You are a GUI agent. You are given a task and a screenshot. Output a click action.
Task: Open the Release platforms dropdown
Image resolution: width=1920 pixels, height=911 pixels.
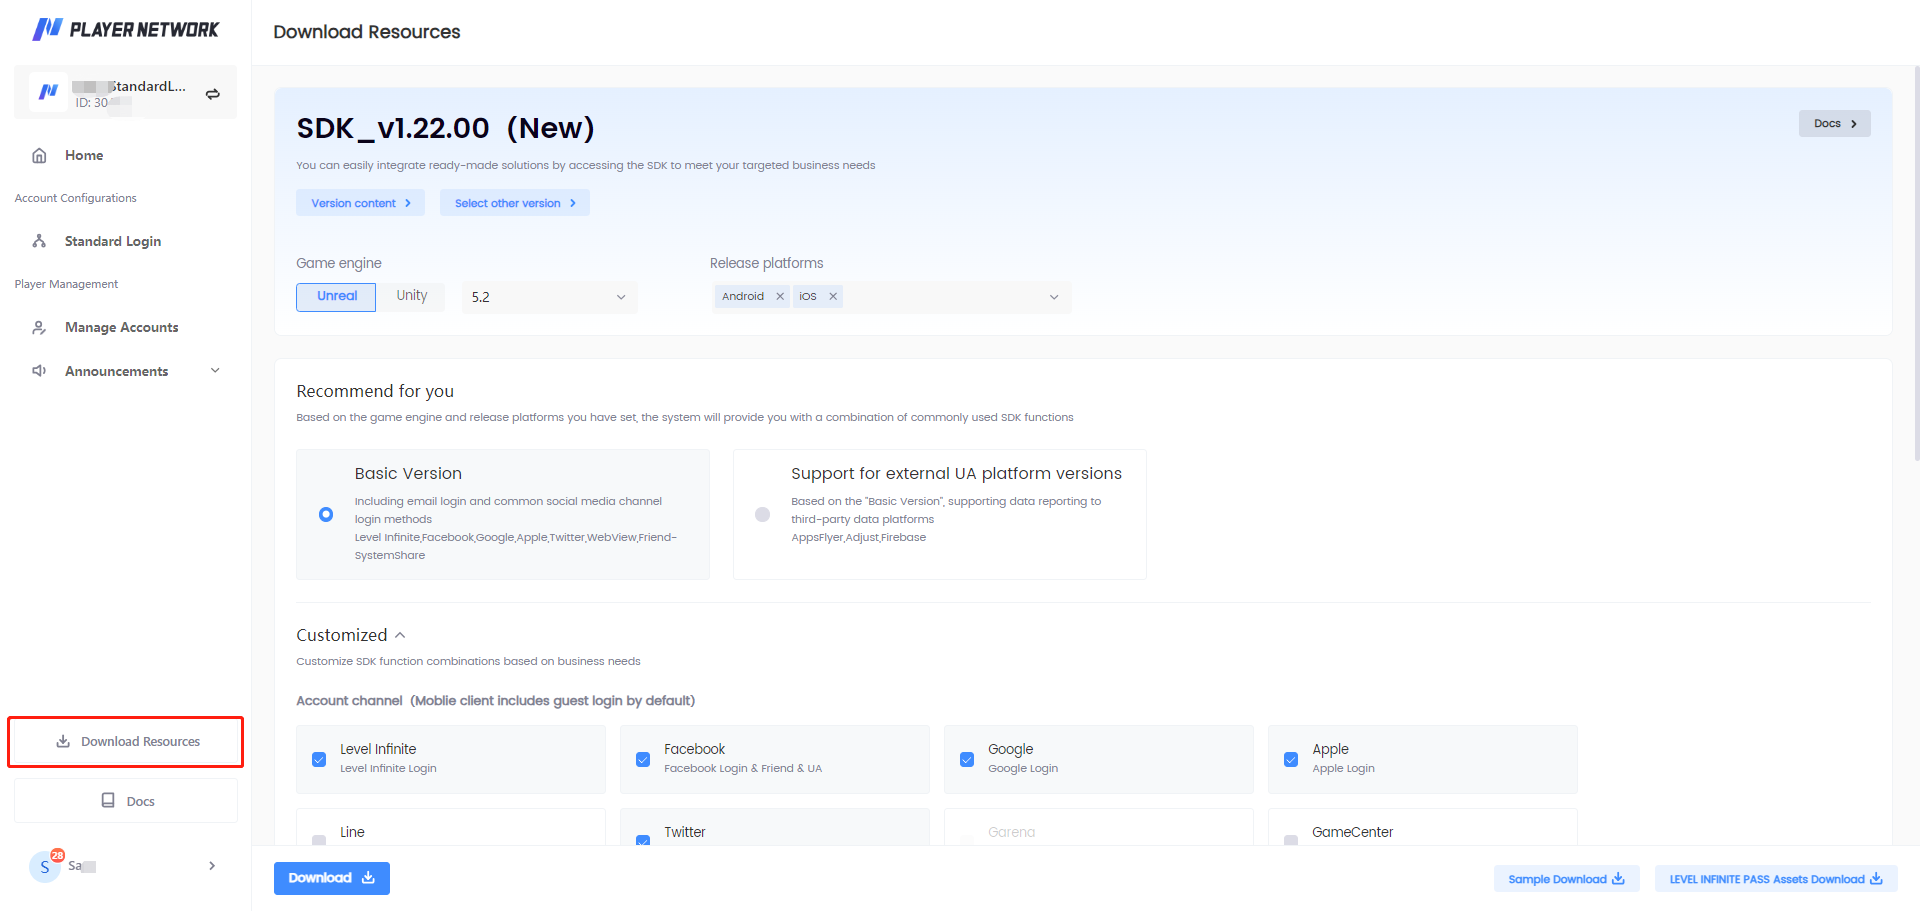(1053, 297)
